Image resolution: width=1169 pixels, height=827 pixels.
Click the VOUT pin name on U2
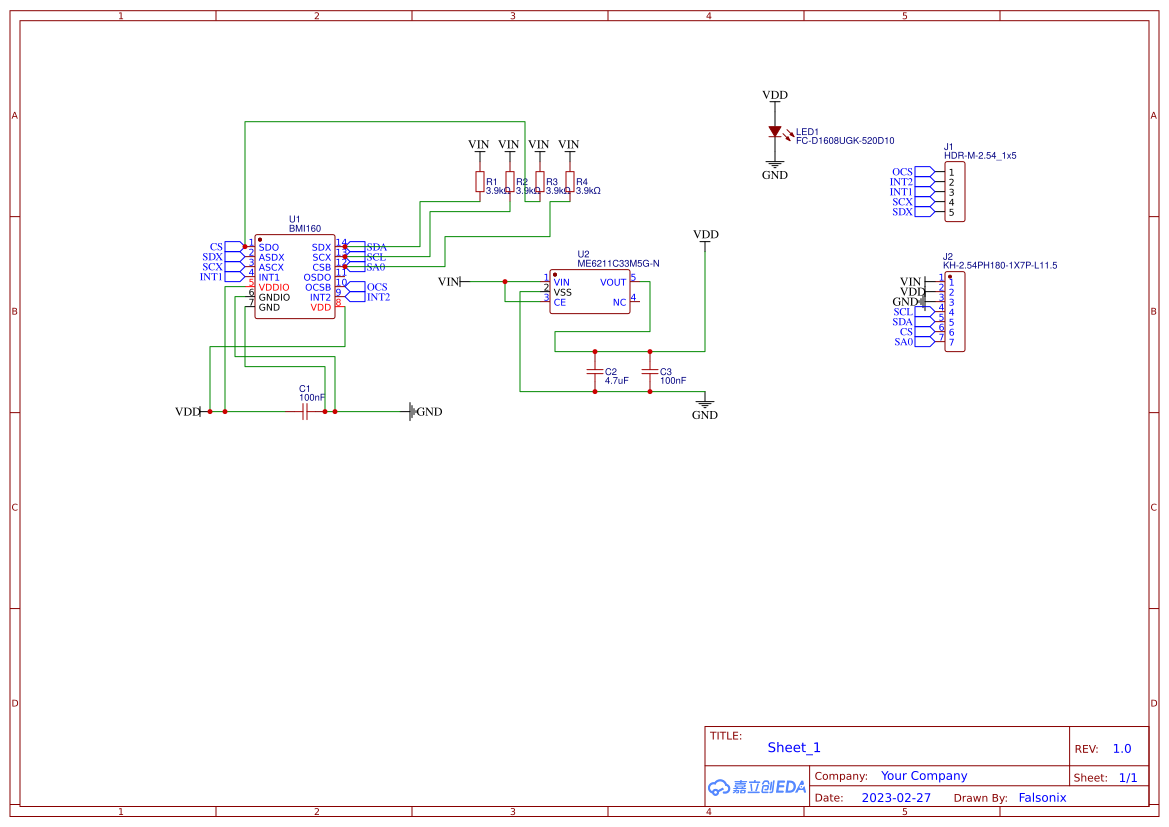pyautogui.click(x=613, y=283)
